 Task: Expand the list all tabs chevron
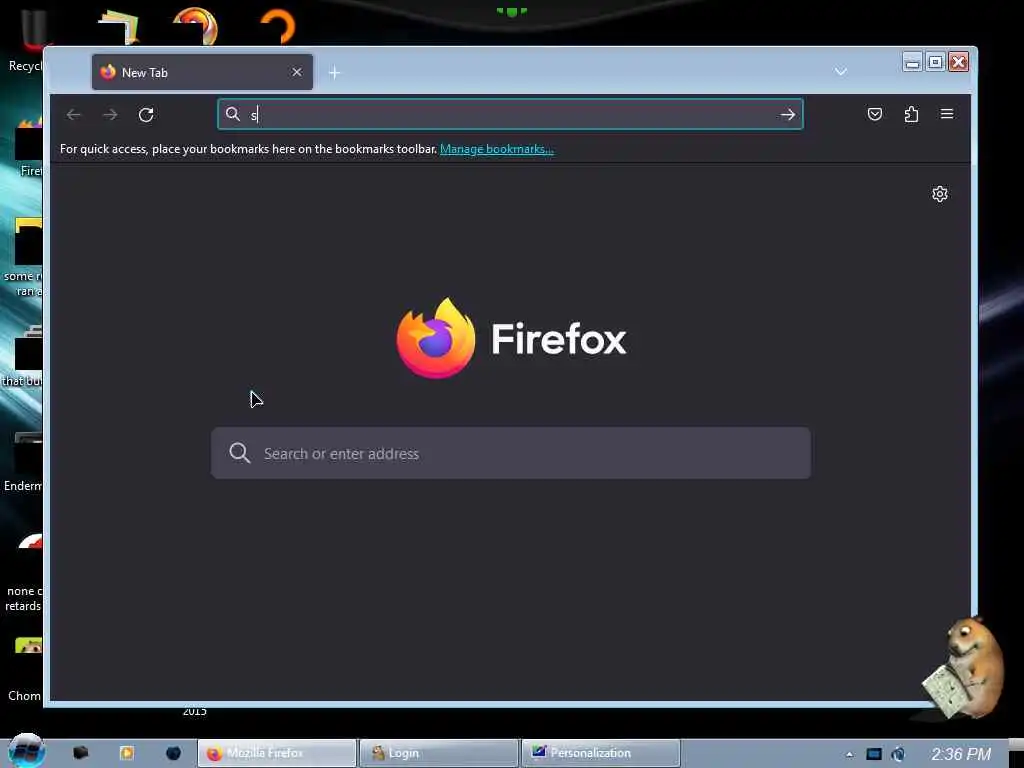point(840,71)
